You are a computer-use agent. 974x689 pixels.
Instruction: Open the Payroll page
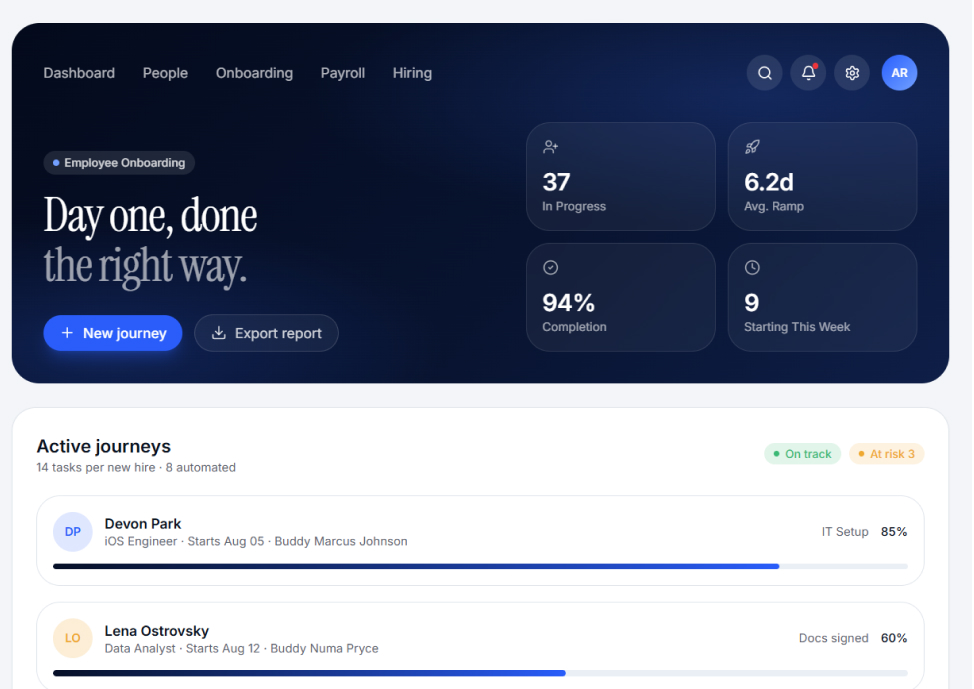(x=343, y=73)
